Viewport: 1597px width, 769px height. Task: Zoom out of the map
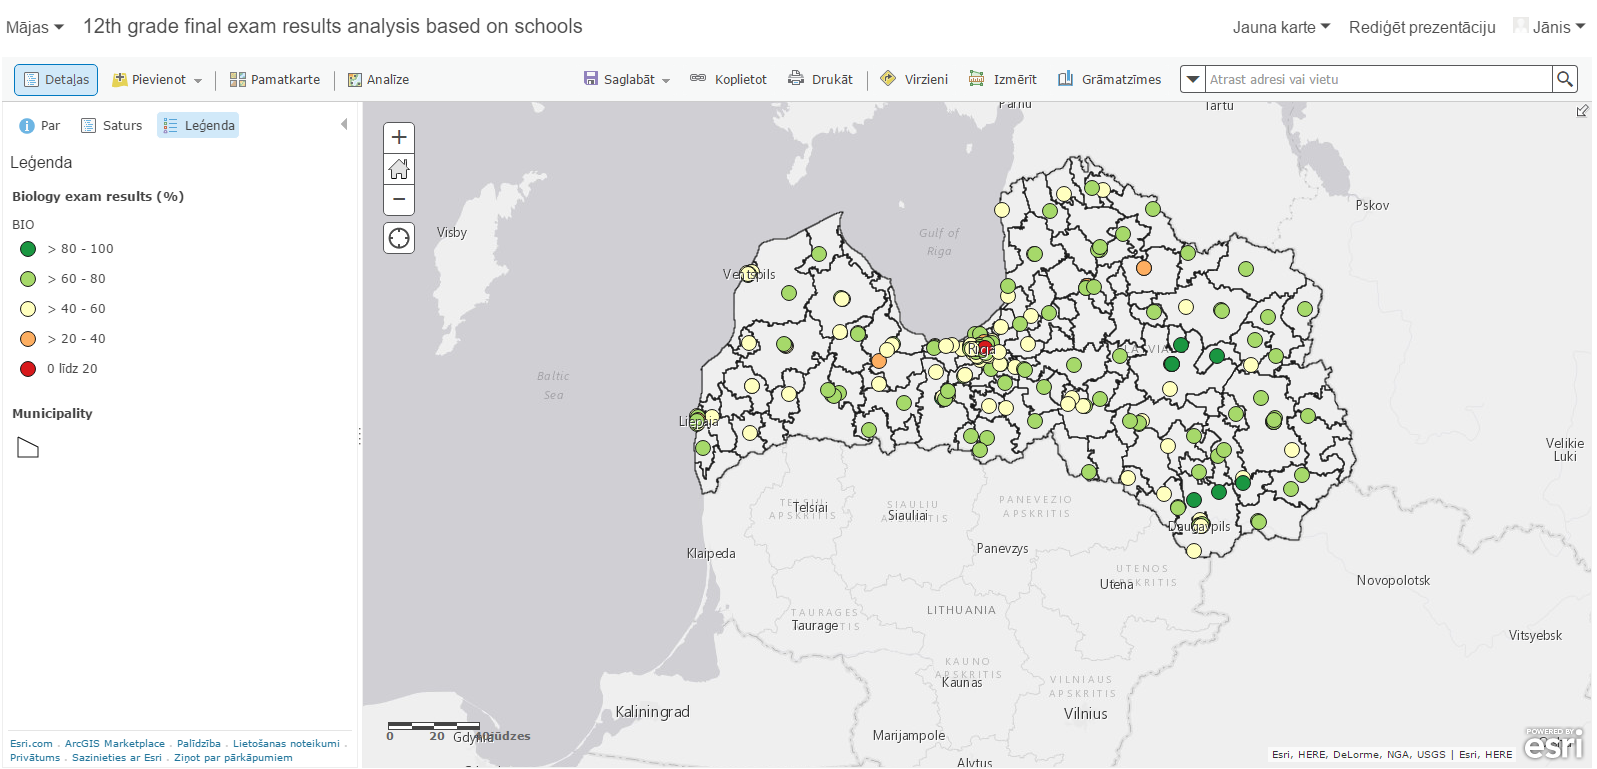(399, 200)
